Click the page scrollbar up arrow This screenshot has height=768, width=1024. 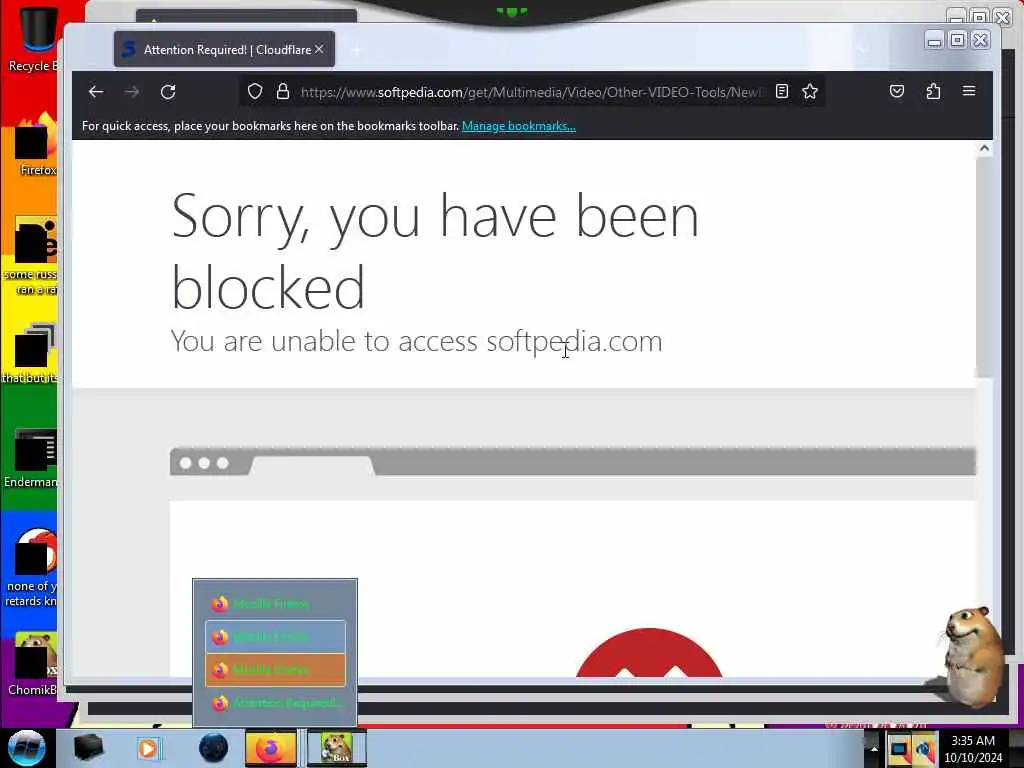tap(984, 149)
